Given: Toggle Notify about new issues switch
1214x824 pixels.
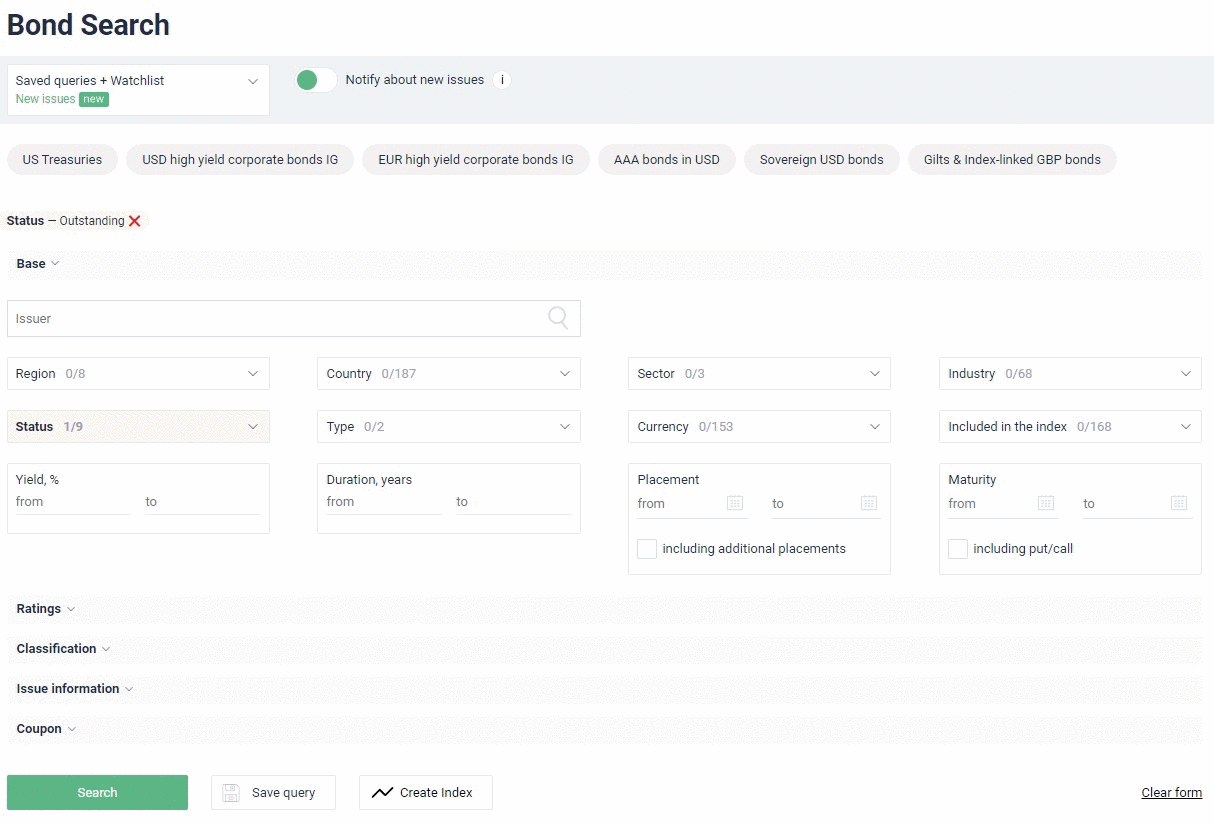Looking at the screenshot, I should (x=316, y=80).
